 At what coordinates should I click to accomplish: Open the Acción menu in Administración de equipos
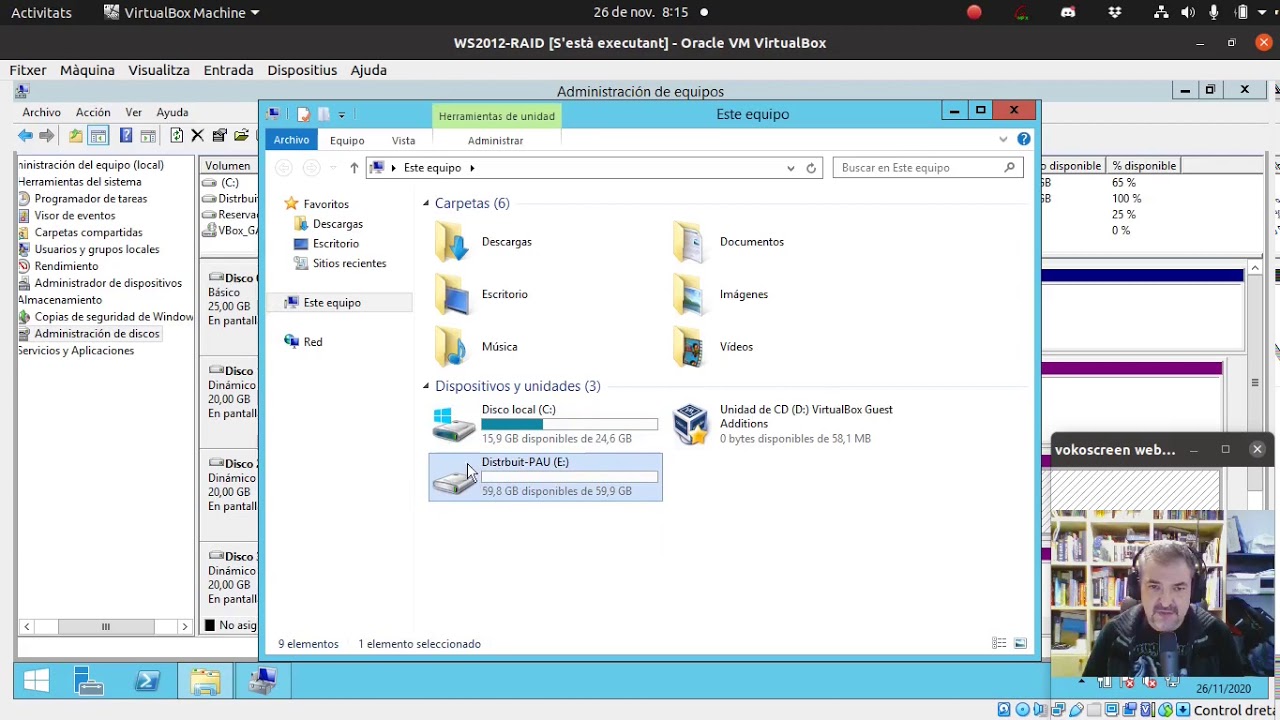(x=93, y=112)
